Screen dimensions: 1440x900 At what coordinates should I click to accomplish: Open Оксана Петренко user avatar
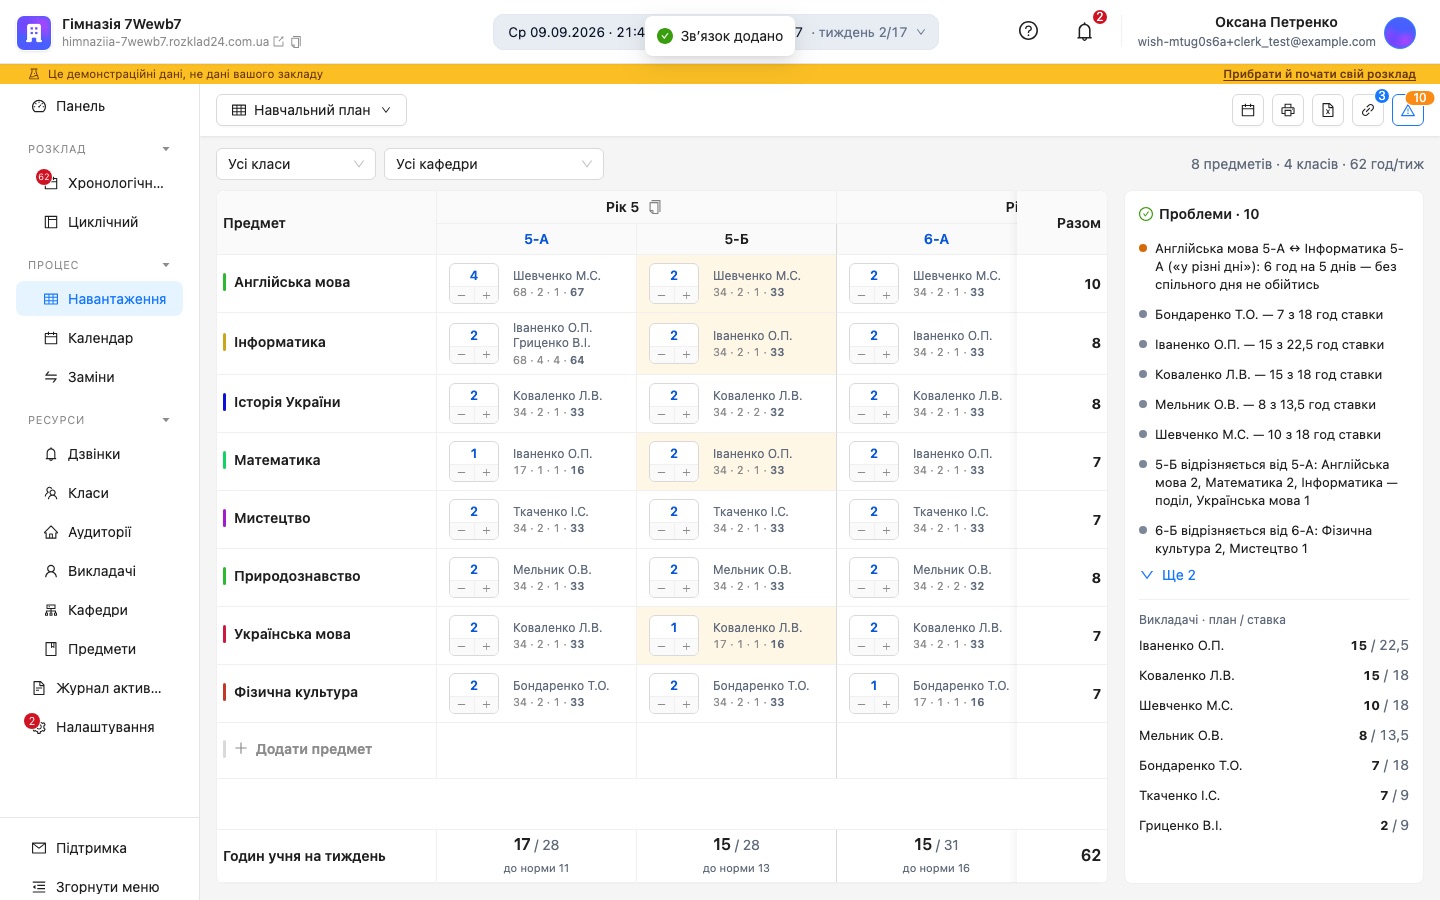coord(1400,32)
